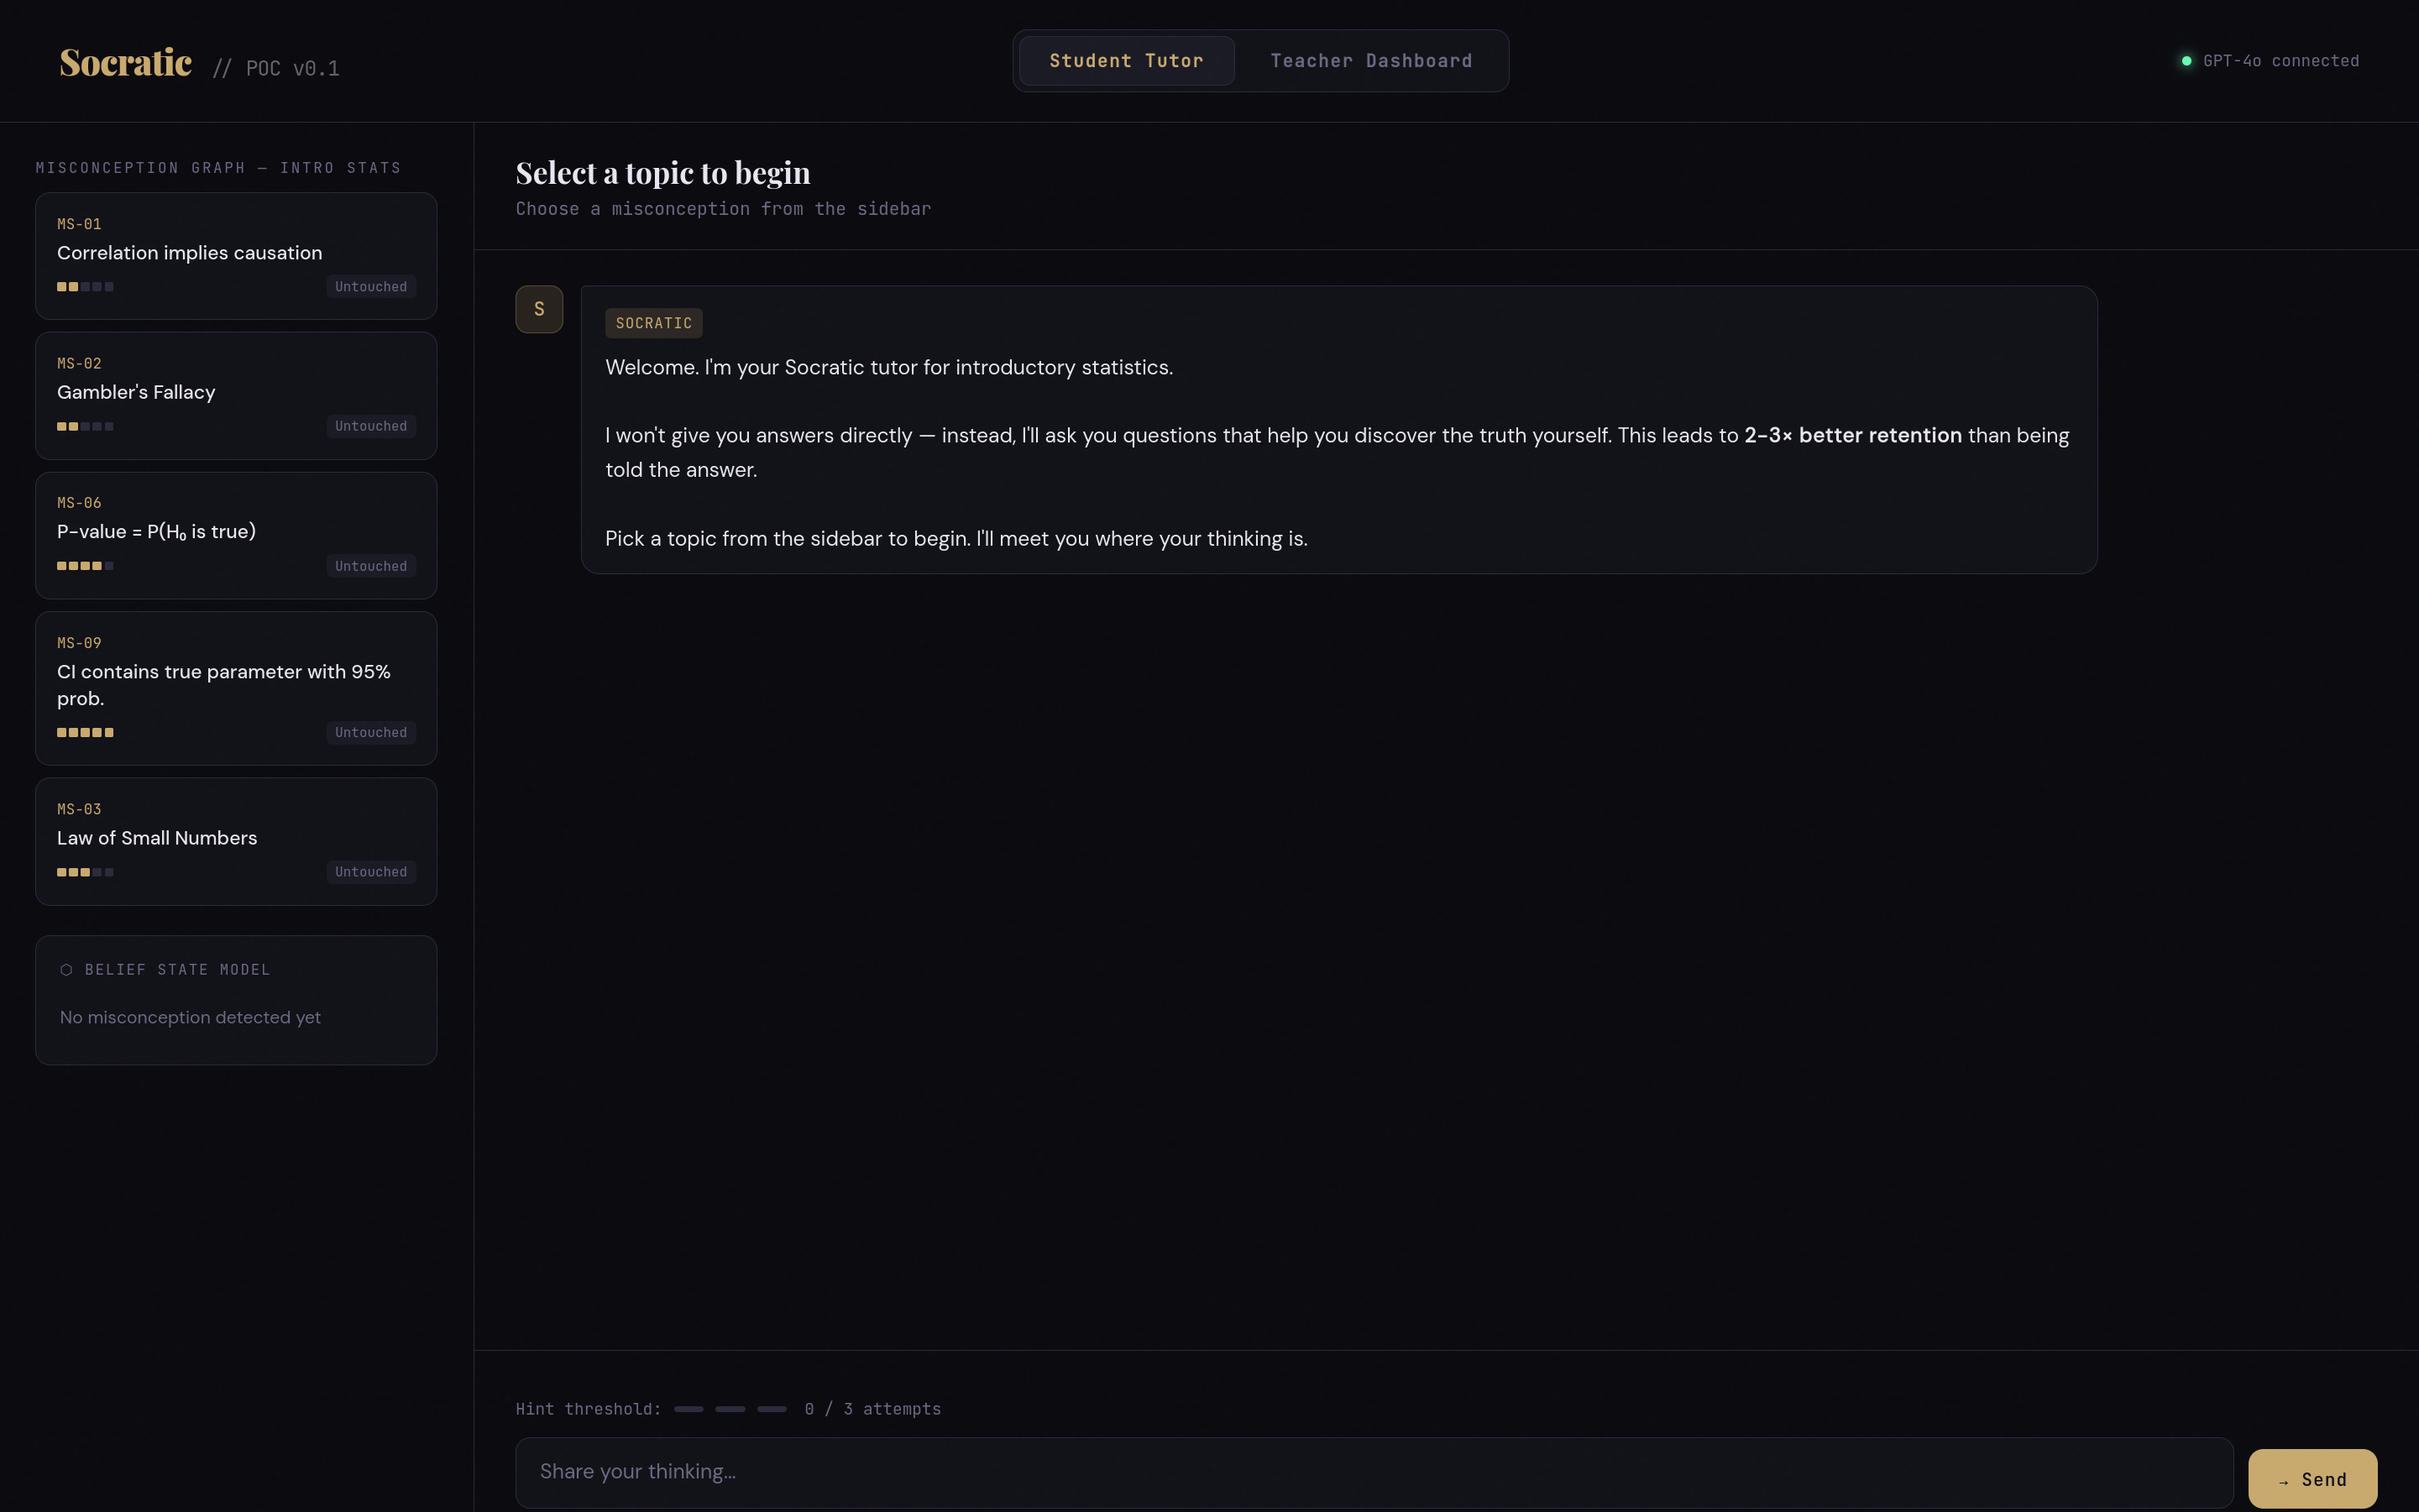Viewport: 2419px width, 1512px height.
Task: Click the Socratic tutor avatar icon
Action: coord(539,309)
